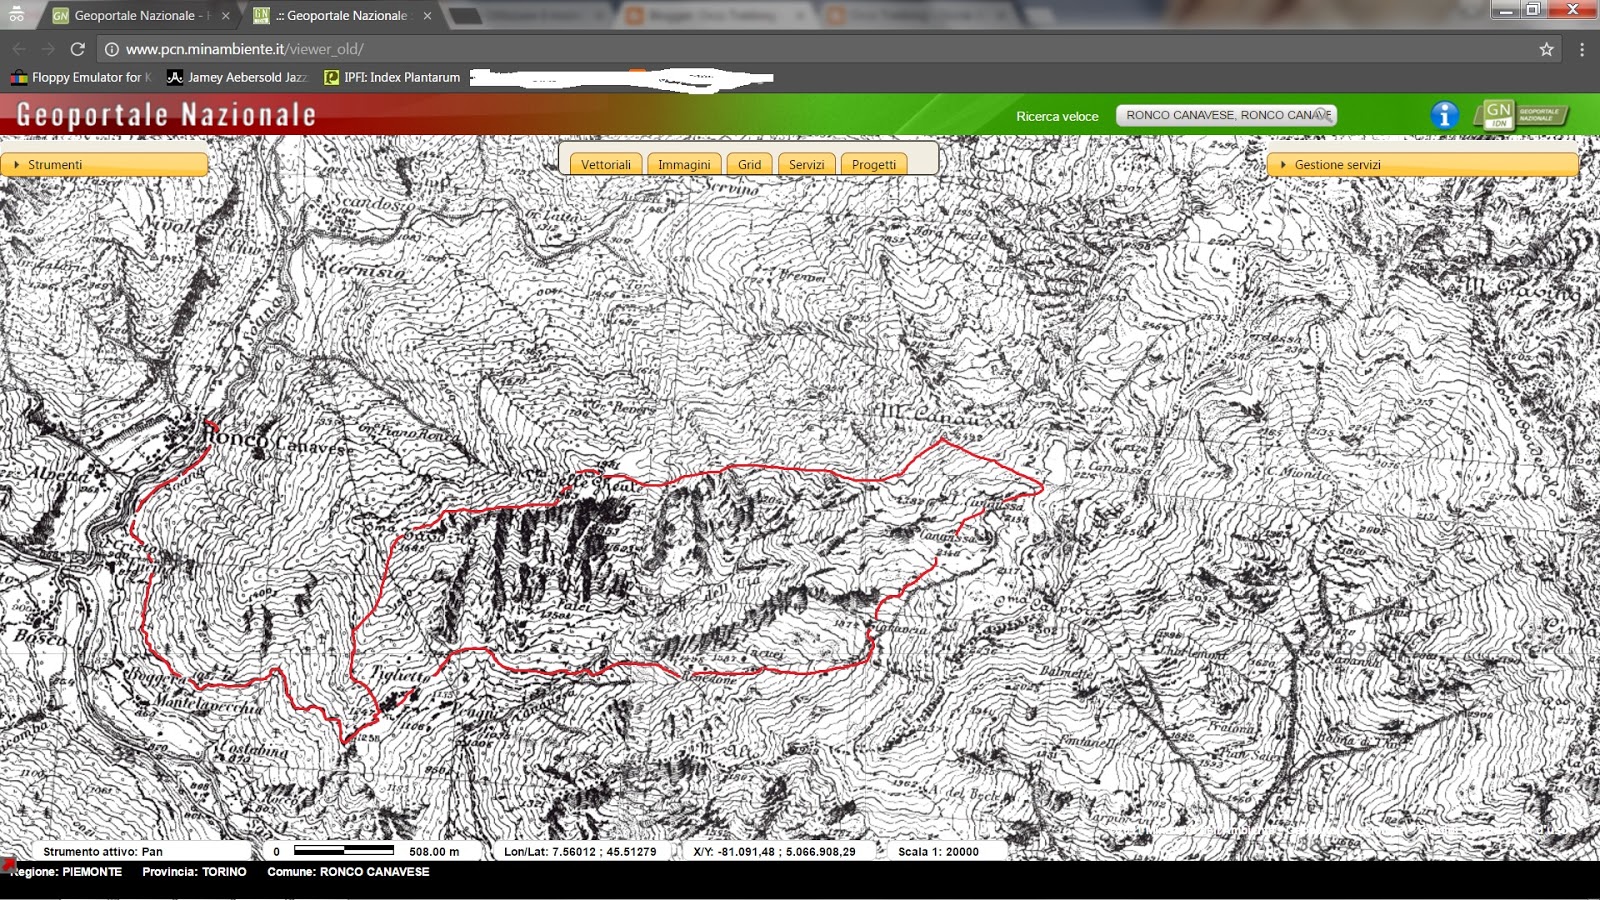Image resolution: width=1600 pixels, height=900 pixels.
Task: Click the browser address bar URL
Action: pos(244,49)
